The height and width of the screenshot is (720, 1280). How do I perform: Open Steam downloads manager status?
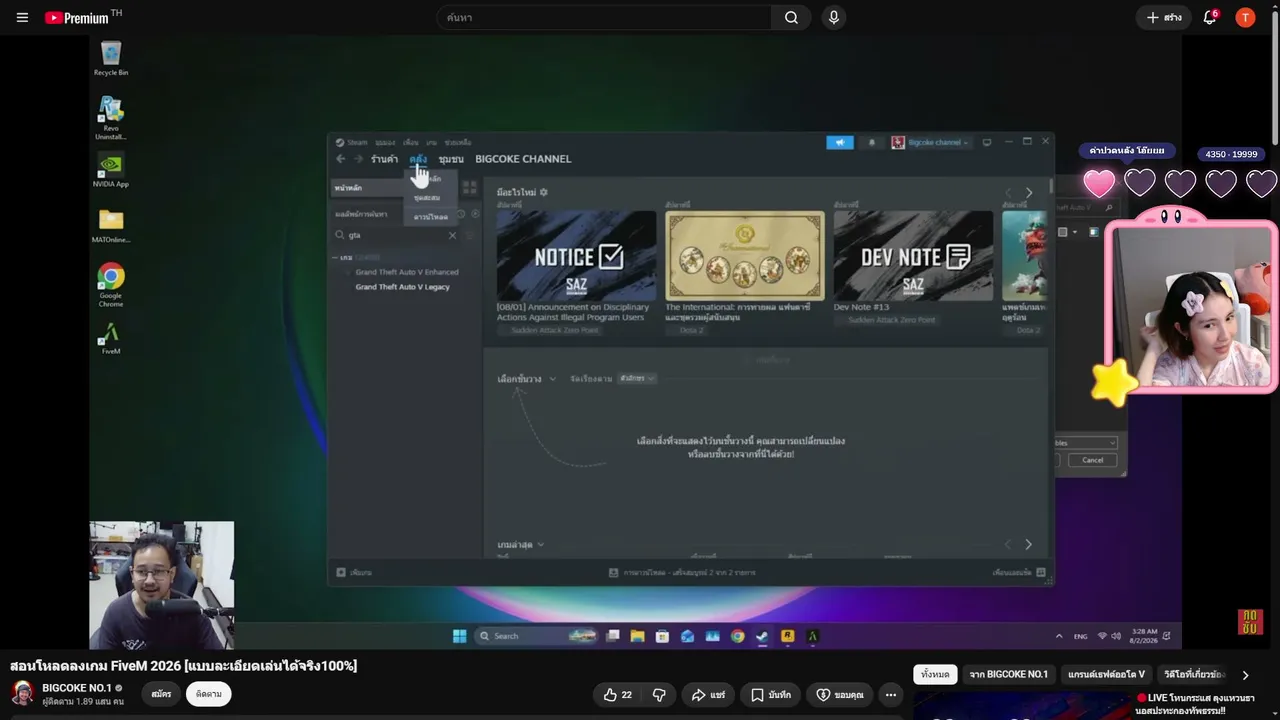click(682, 573)
